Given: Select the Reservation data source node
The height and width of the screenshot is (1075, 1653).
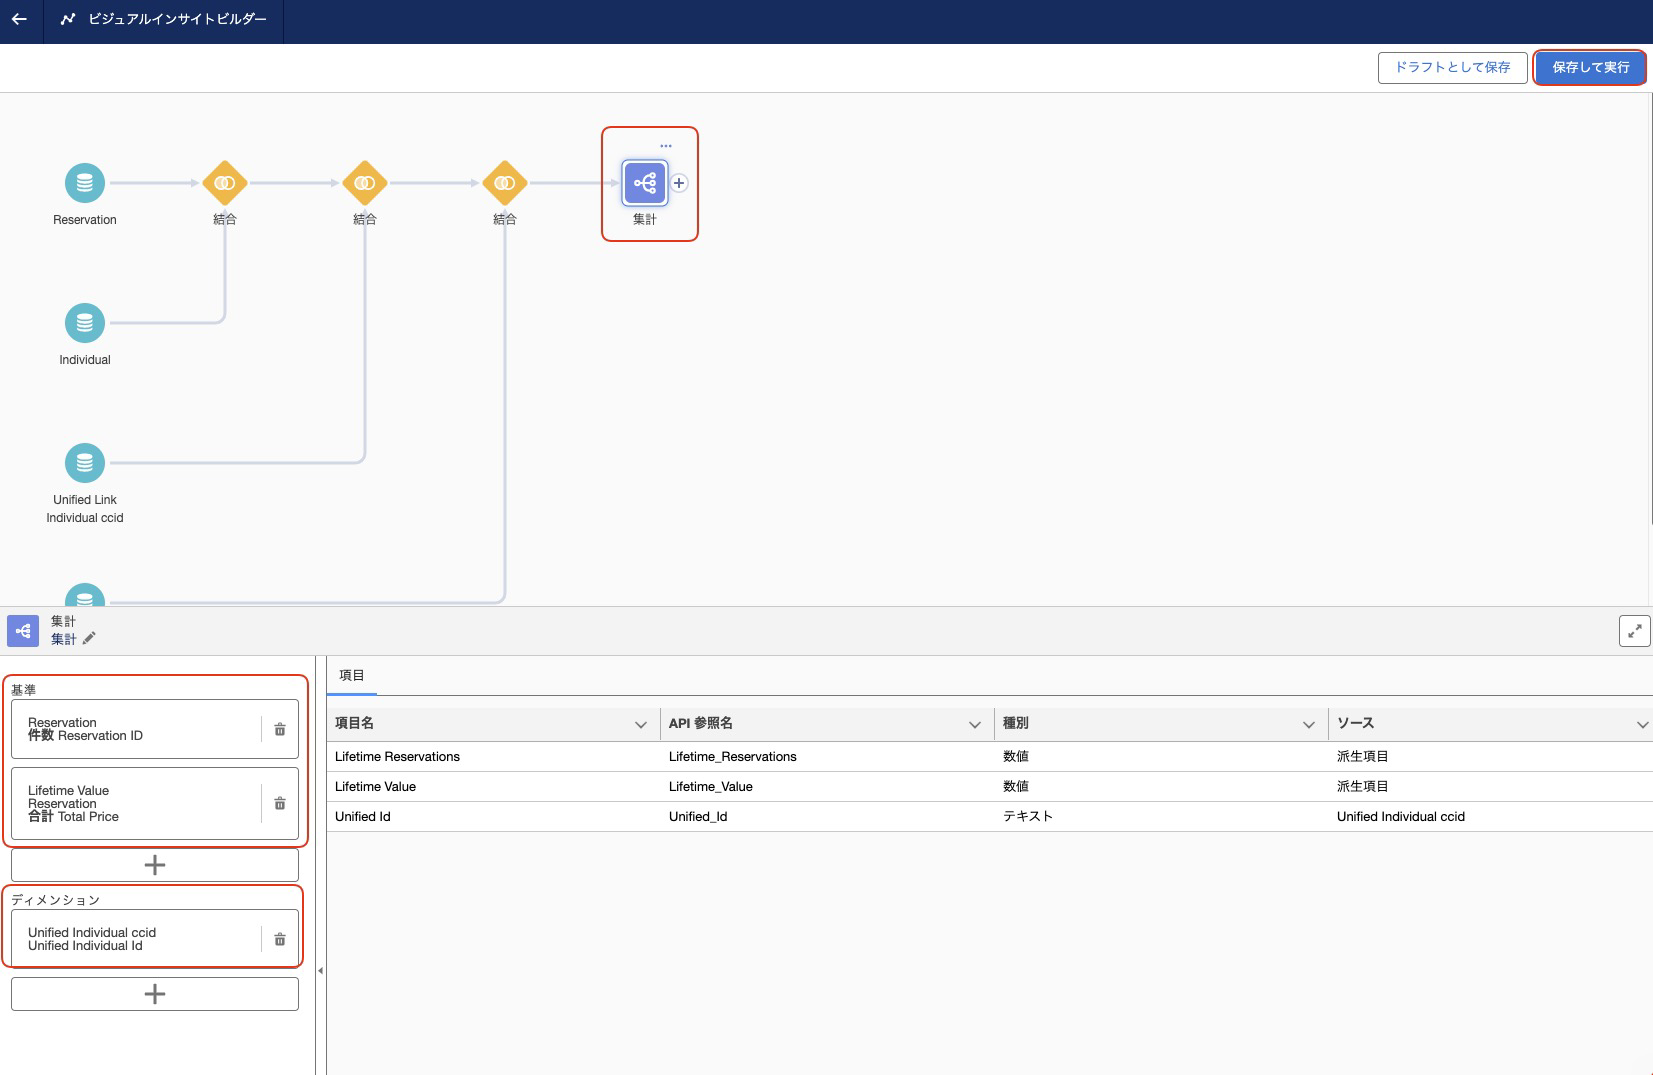Looking at the screenshot, I should tap(85, 183).
